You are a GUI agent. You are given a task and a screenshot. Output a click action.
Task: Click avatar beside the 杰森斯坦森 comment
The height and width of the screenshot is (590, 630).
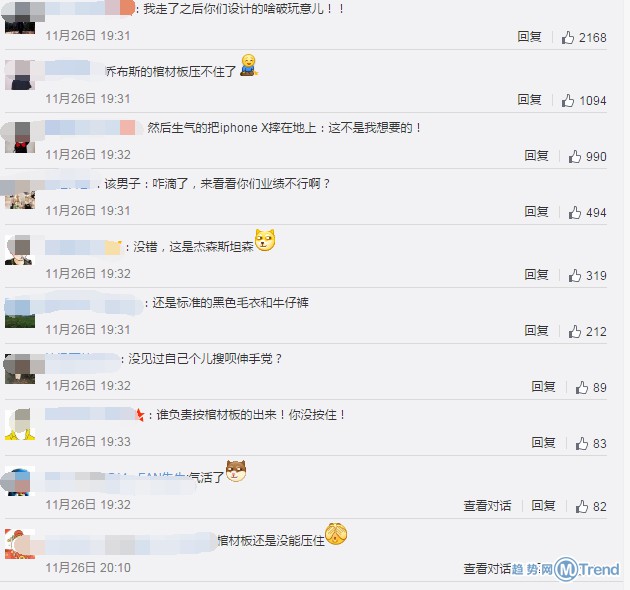click(20, 250)
